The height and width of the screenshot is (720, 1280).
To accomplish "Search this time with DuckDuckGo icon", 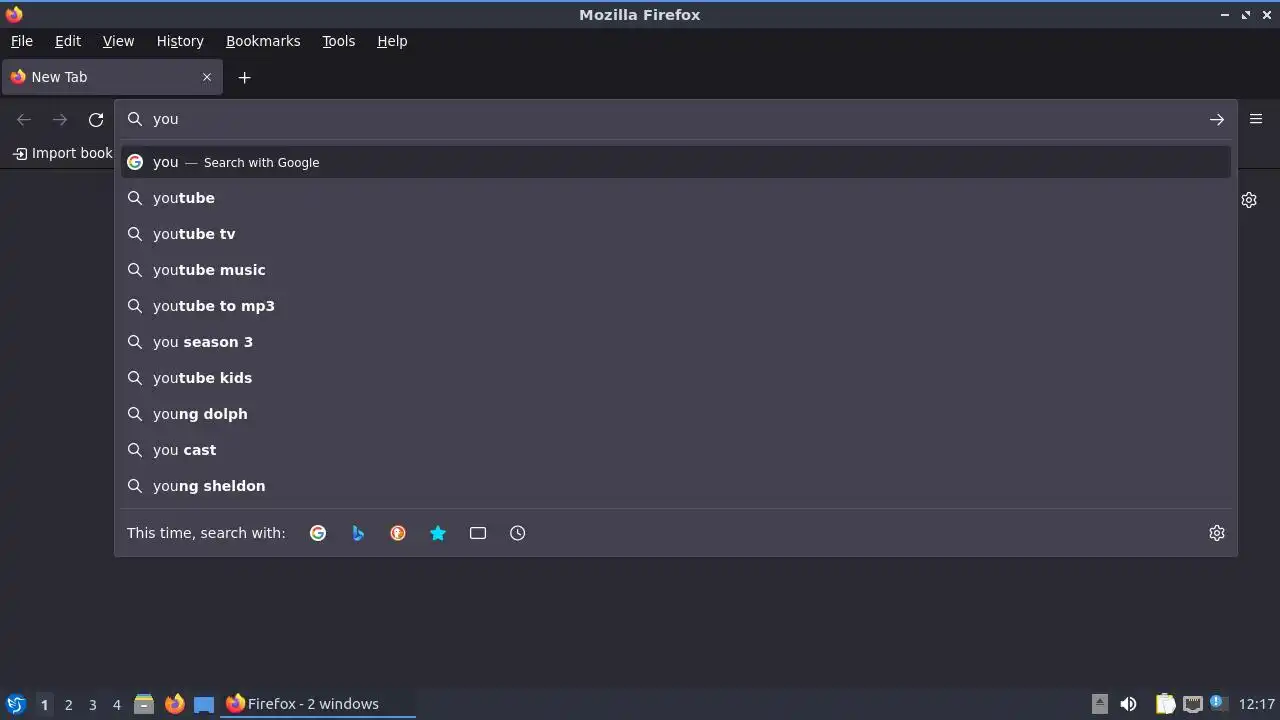I will 398,533.
